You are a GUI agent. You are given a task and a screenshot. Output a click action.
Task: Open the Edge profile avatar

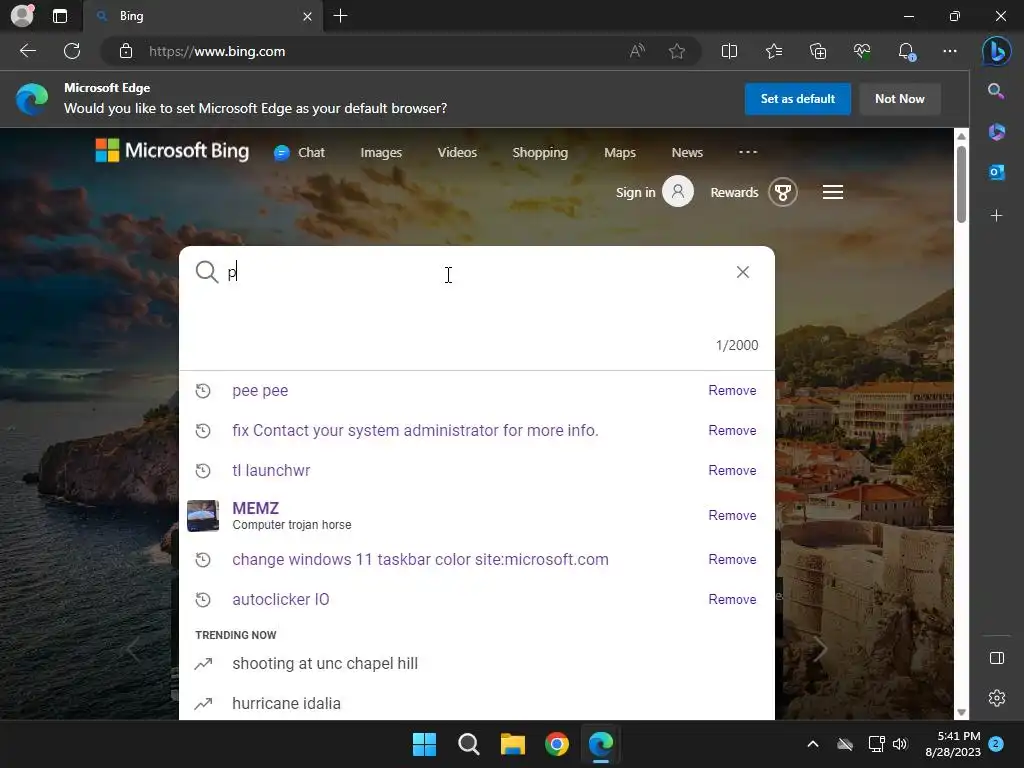[22, 16]
